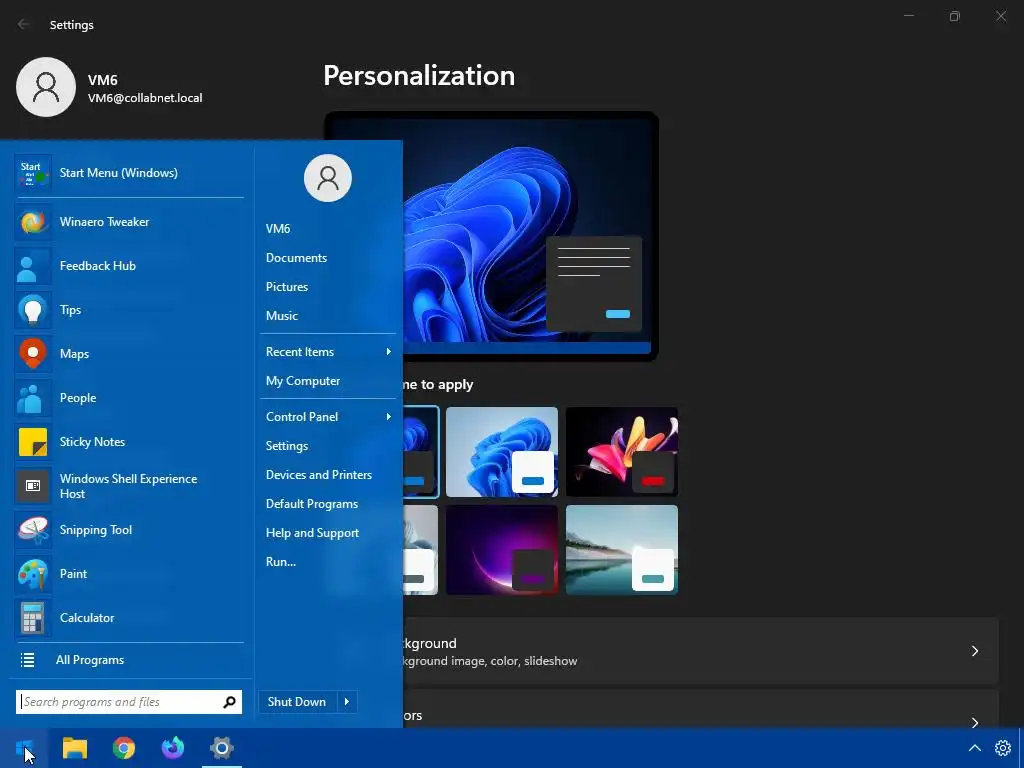Click the Shut Down button

pyautogui.click(x=297, y=702)
